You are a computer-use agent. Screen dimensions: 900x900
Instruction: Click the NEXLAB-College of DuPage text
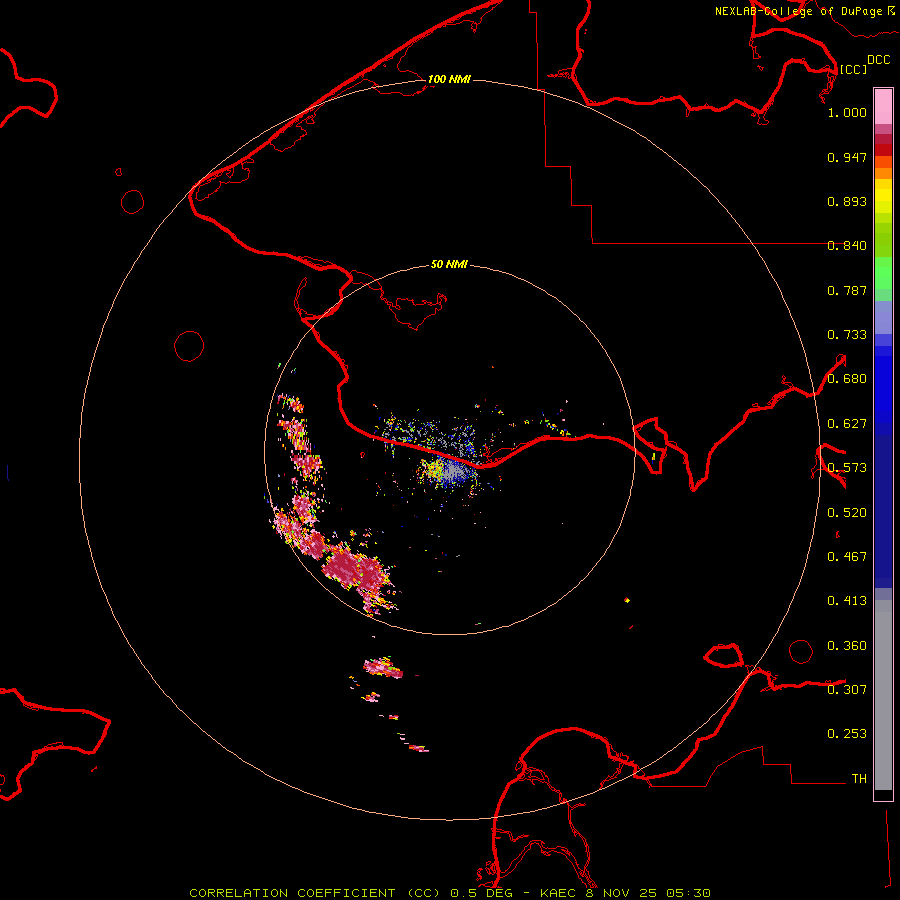pos(799,11)
